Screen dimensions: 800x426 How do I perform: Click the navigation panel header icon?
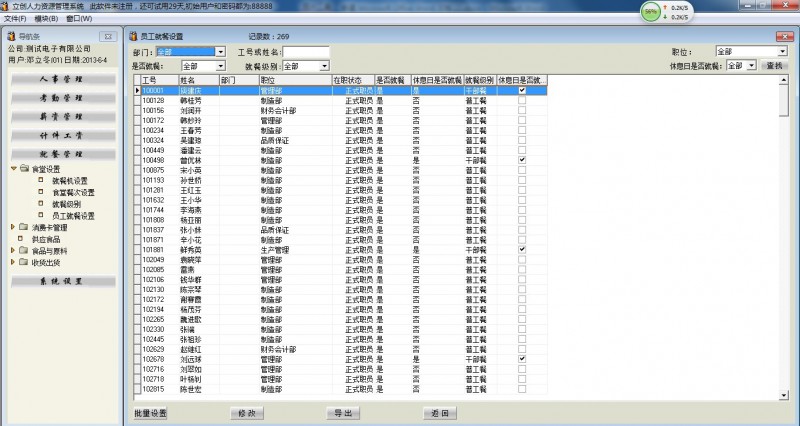[10, 35]
